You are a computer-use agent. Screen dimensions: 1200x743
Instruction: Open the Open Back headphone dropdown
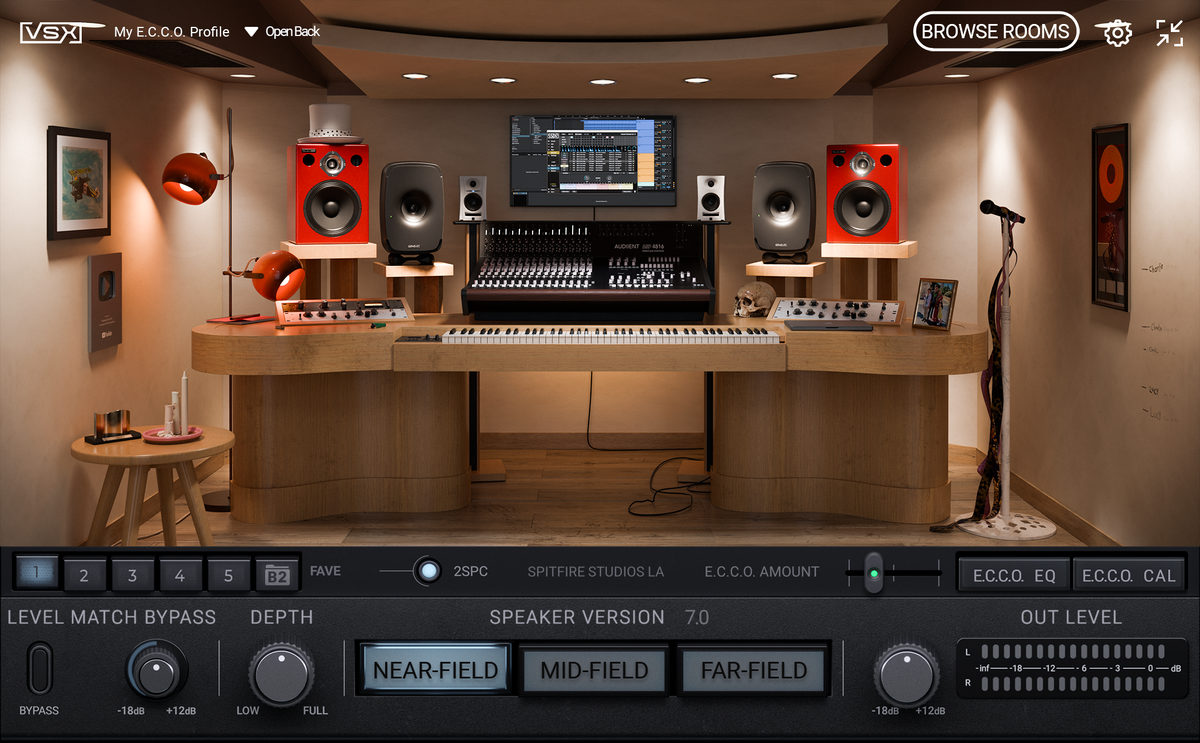point(282,31)
